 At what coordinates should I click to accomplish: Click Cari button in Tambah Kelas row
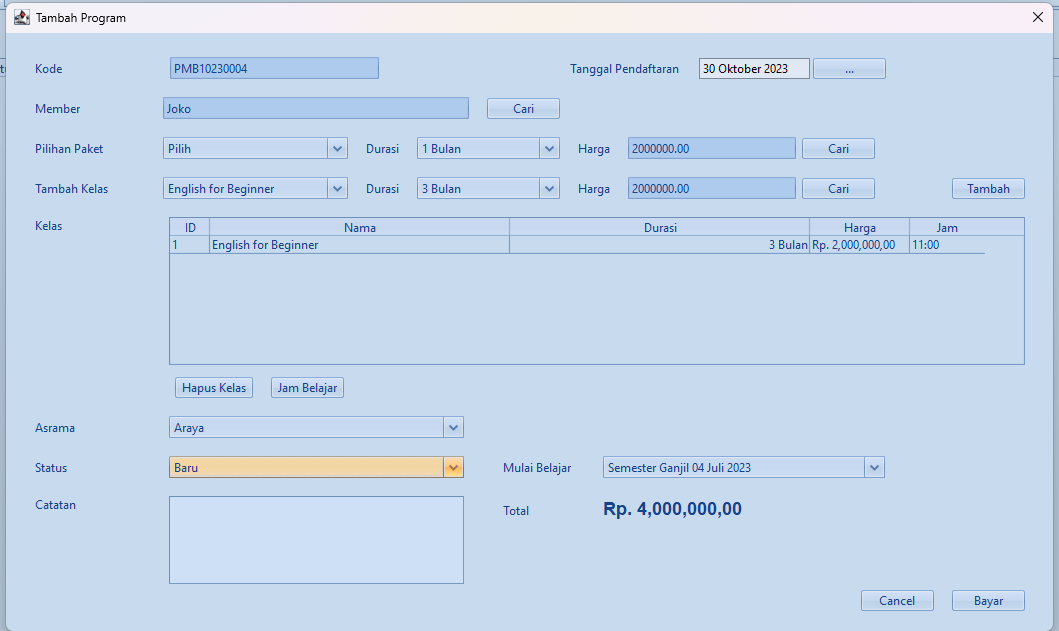coord(838,188)
